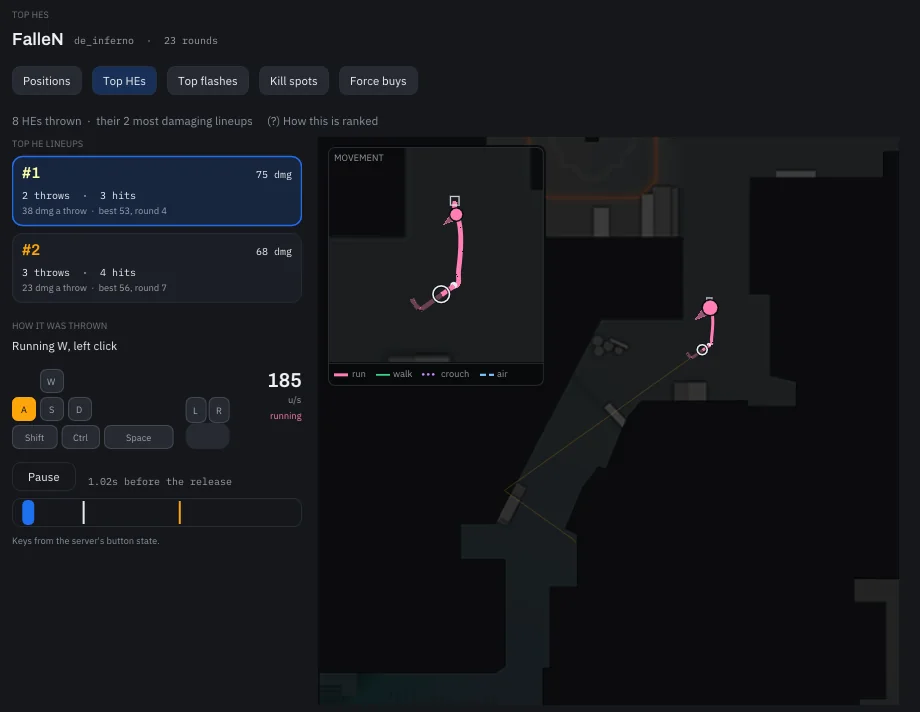The width and height of the screenshot is (920, 712).
Task: Switch to the Top flashes tab
Action: coord(208,81)
